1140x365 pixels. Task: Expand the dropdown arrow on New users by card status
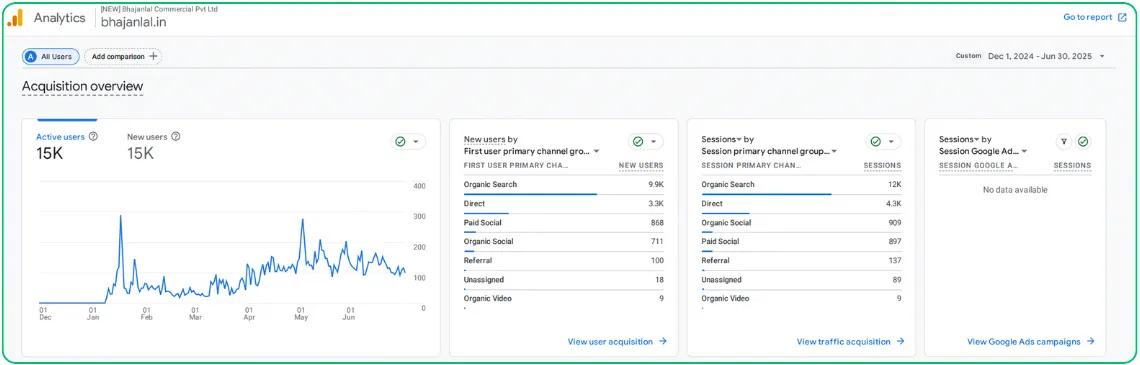(x=653, y=142)
